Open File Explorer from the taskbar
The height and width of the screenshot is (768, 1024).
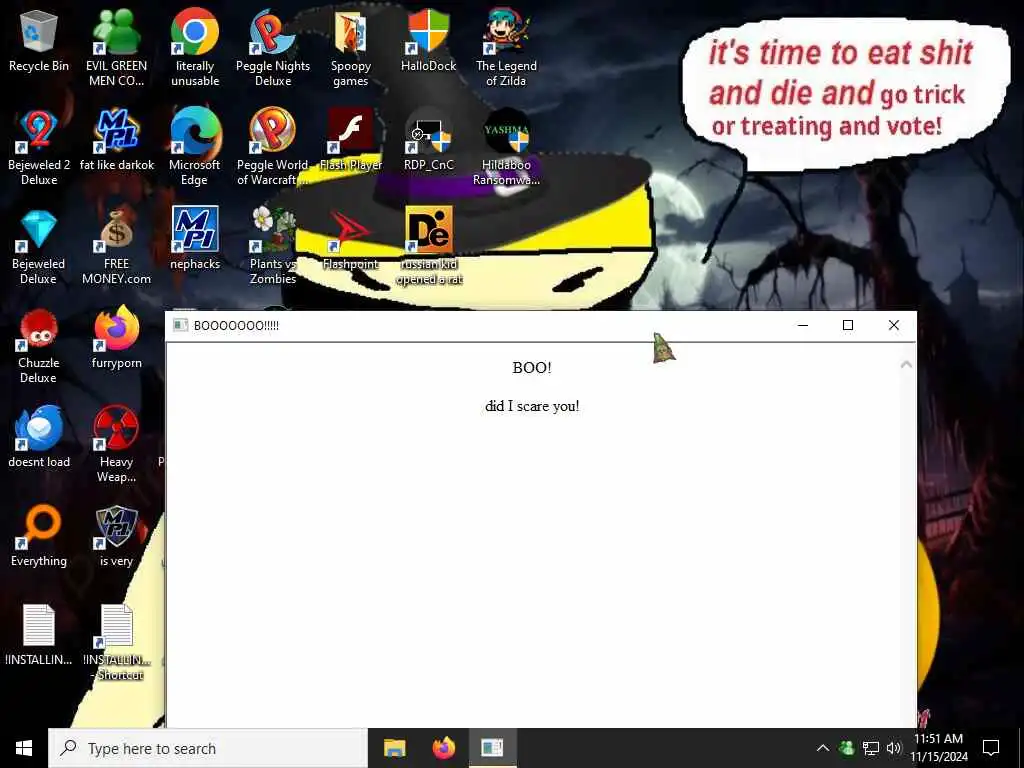(x=394, y=748)
